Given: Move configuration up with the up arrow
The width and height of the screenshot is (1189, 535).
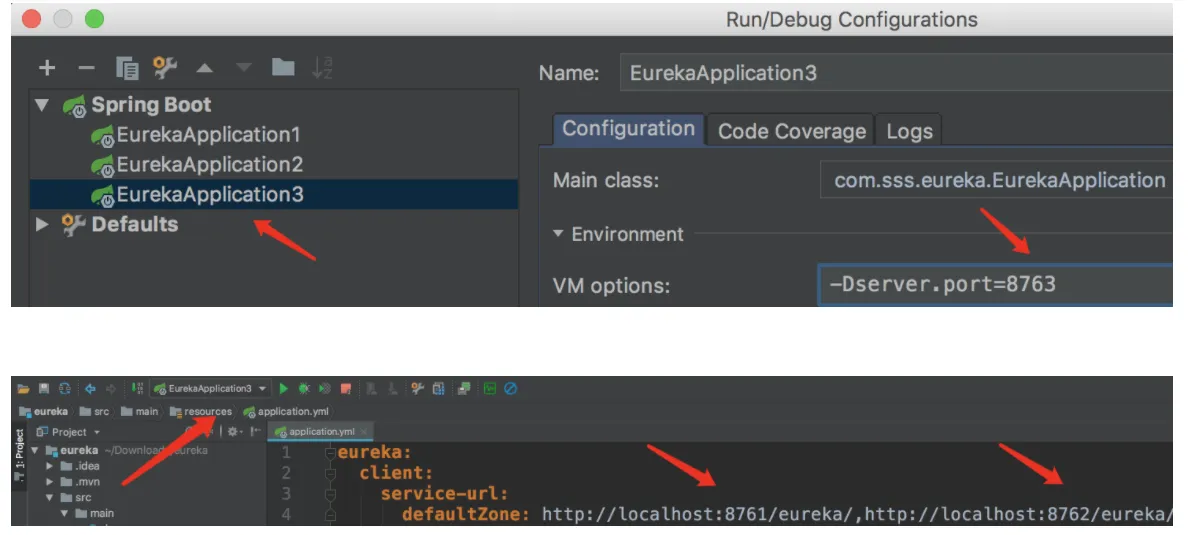Looking at the screenshot, I should tap(204, 68).
